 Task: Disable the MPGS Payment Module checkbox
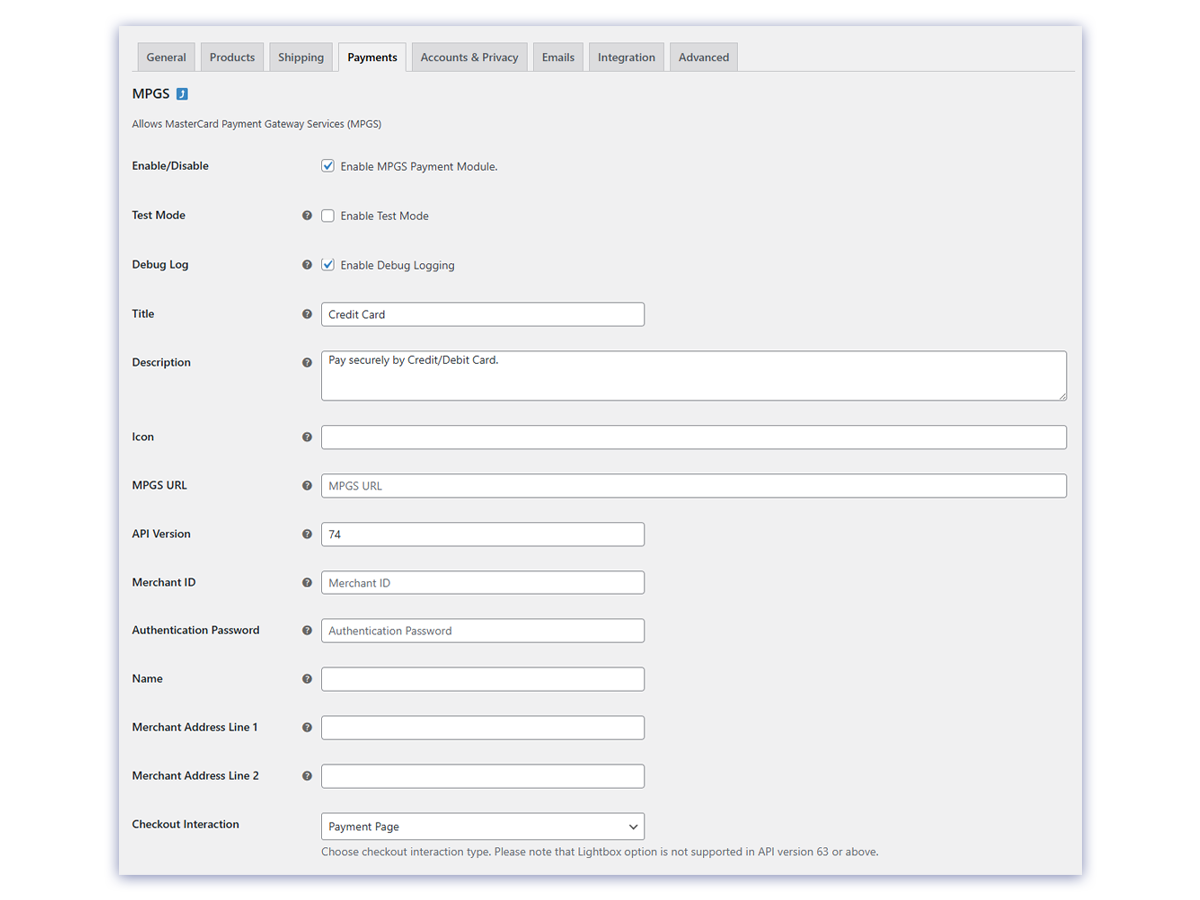[328, 165]
